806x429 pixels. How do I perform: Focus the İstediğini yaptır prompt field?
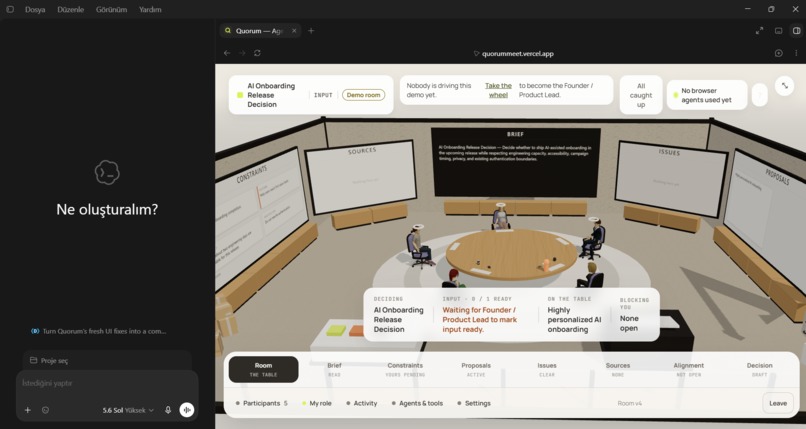tap(107, 383)
